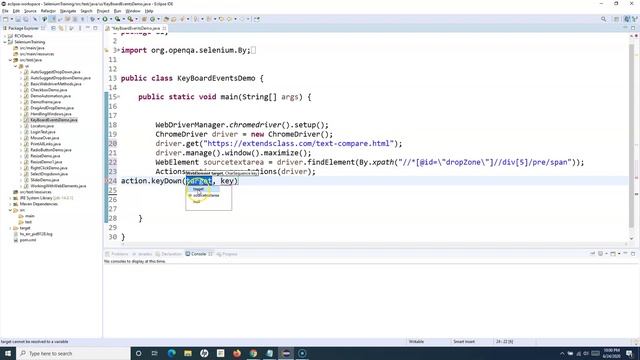Open the Help menu
Screen dimensions: 640x360
pyautogui.click(x=149, y=11)
